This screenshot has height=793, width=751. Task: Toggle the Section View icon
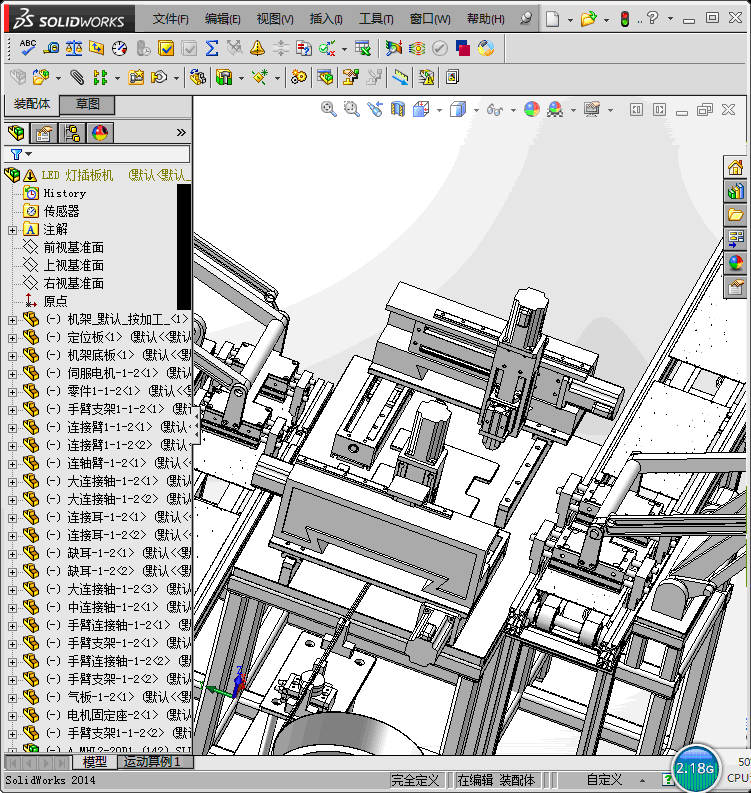397,109
